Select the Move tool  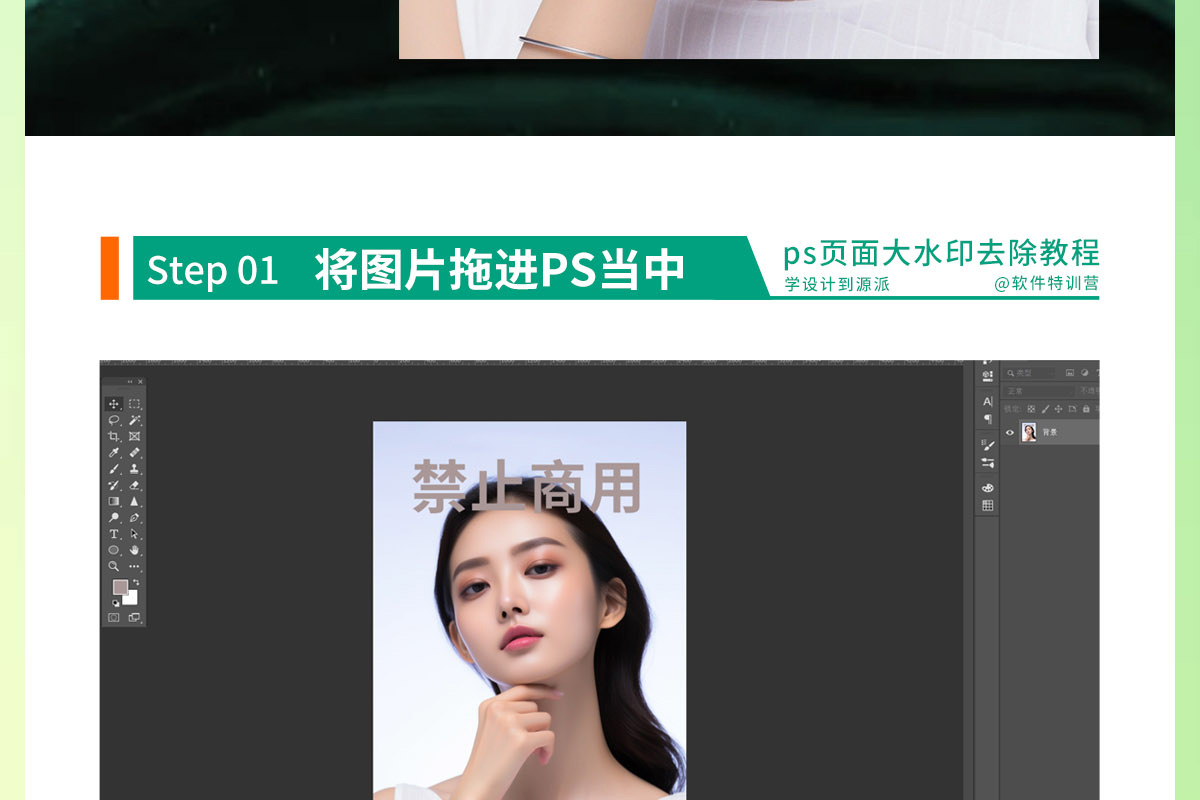pos(114,404)
